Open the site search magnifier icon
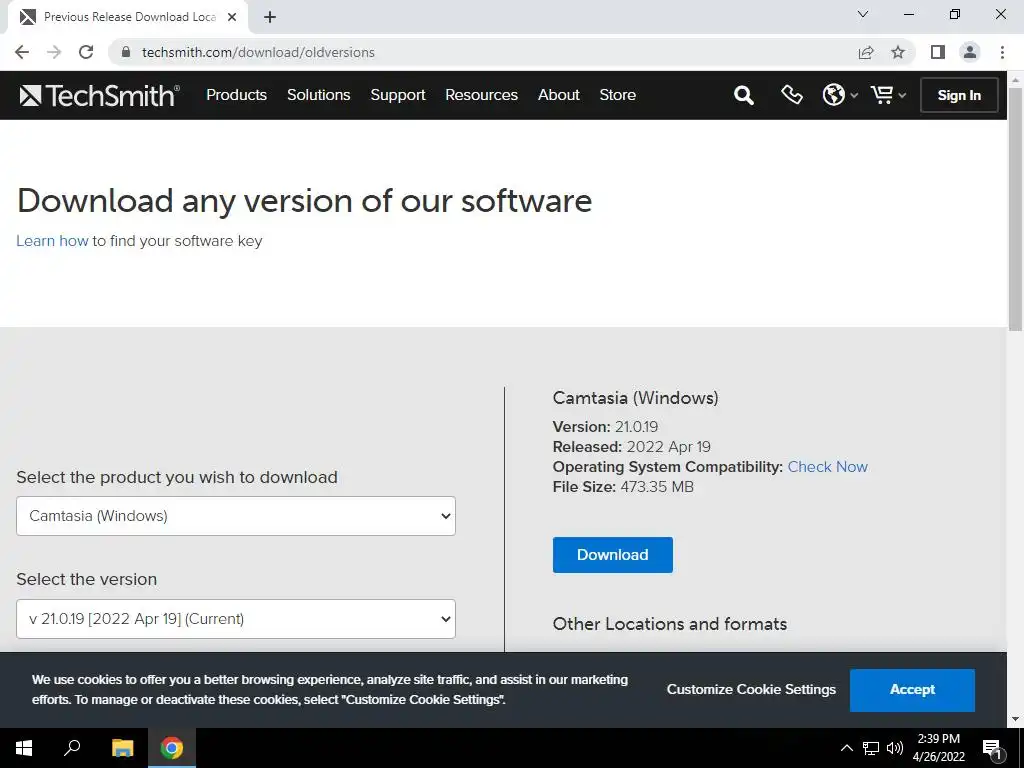 (743, 95)
